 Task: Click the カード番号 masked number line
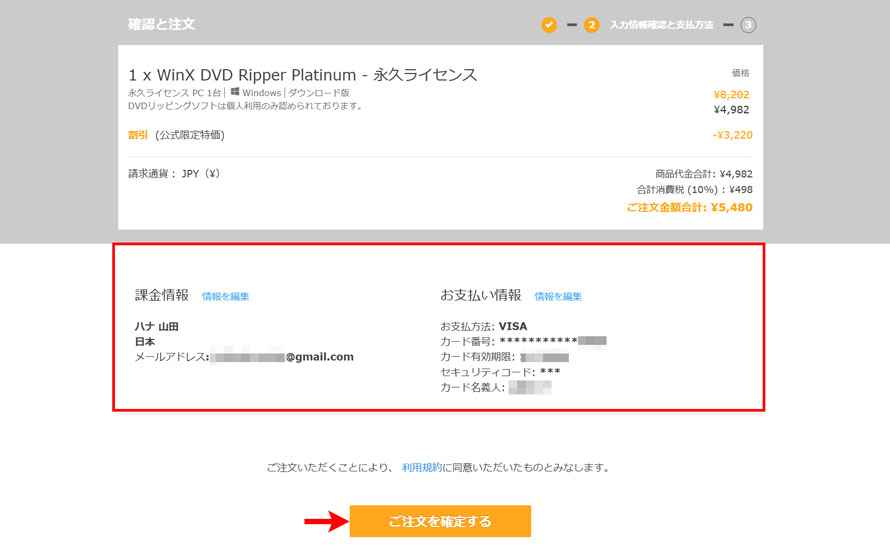pyautogui.click(x=523, y=341)
